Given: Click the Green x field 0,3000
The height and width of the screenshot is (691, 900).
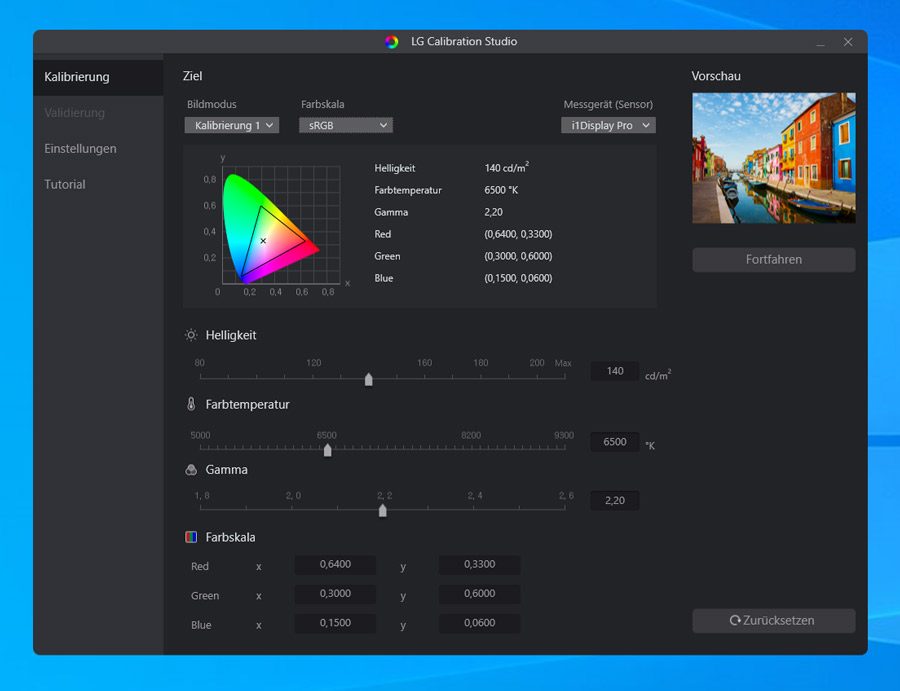Looking at the screenshot, I should [335, 594].
